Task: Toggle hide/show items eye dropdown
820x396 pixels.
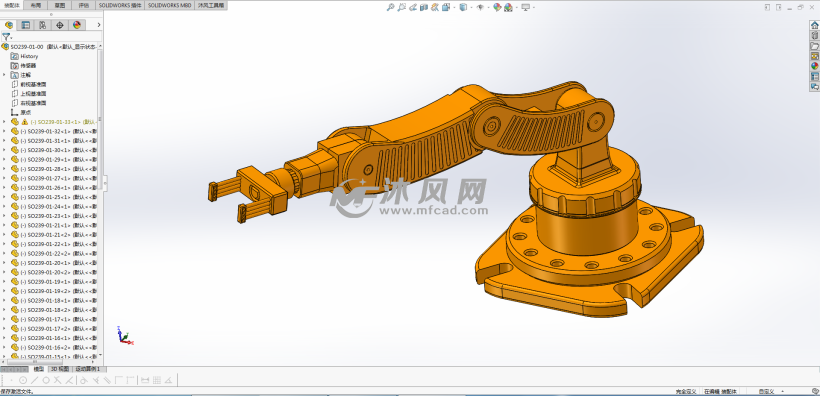Action: pos(481,7)
